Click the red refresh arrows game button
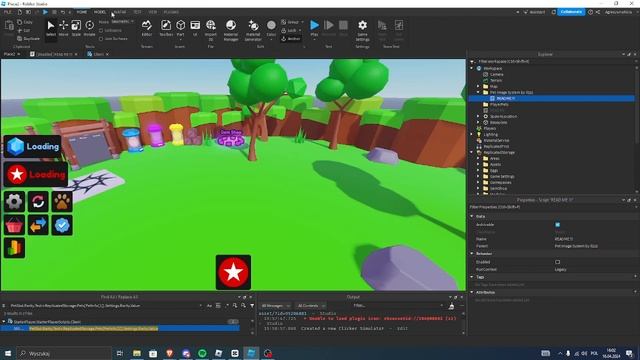This screenshot has width=640, height=360. click(38, 201)
